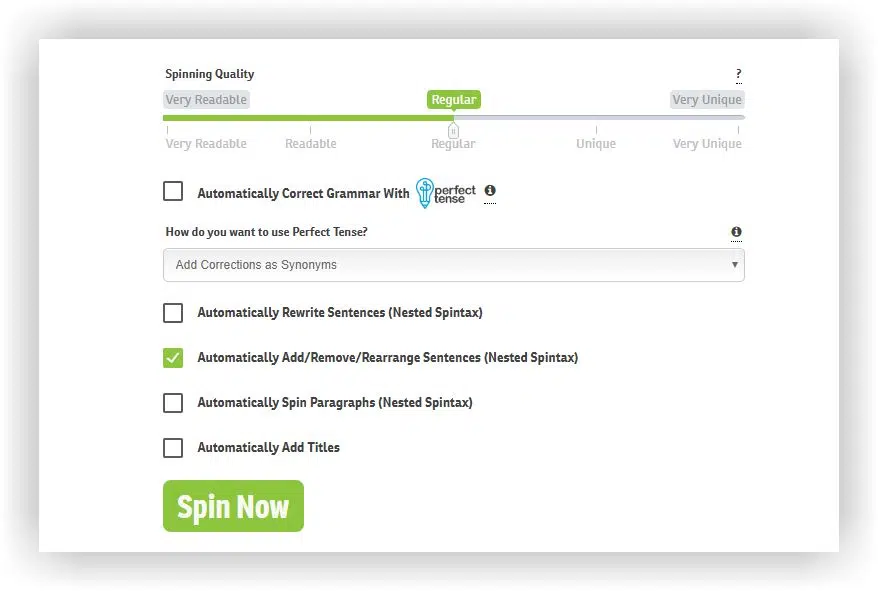
Task: Enable Automatically Add Titles checkbox
Action: [x=173, y=448]
